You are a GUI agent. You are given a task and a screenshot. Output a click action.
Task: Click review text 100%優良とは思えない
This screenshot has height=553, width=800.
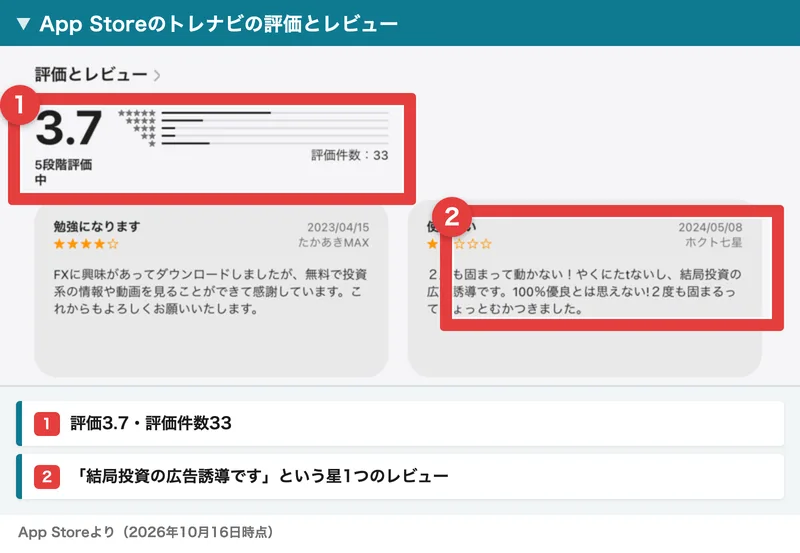tap(579, 292)
